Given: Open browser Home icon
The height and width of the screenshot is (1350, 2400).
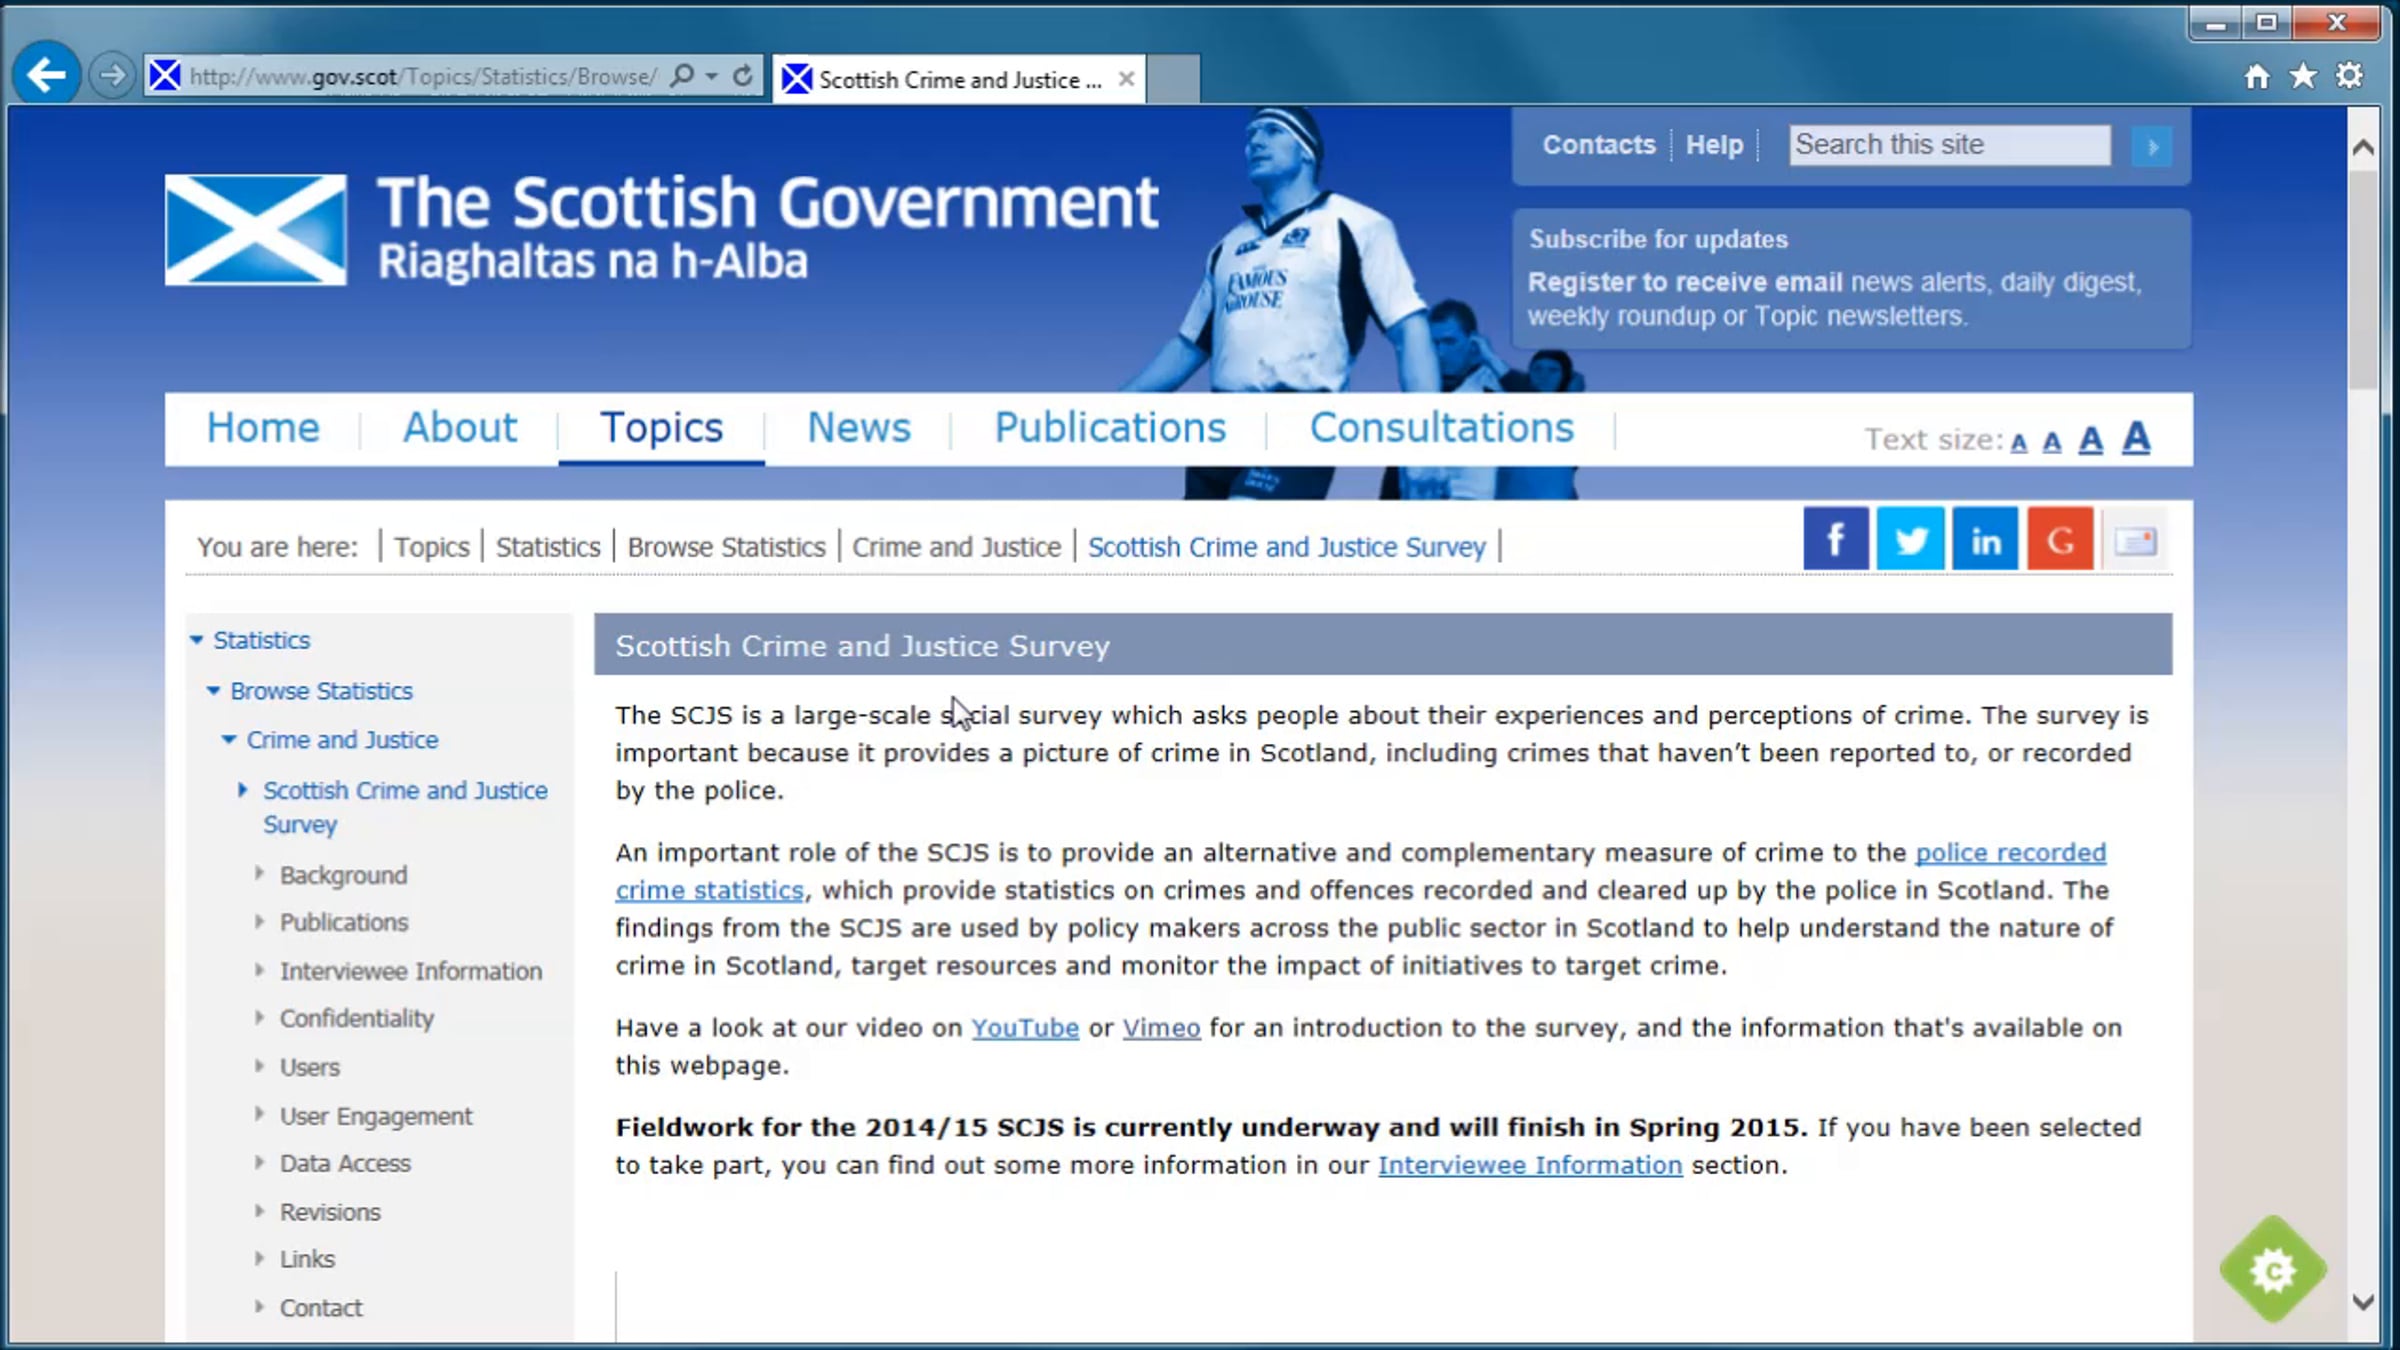Looking at the screenshot, I should coord(2256,77).
